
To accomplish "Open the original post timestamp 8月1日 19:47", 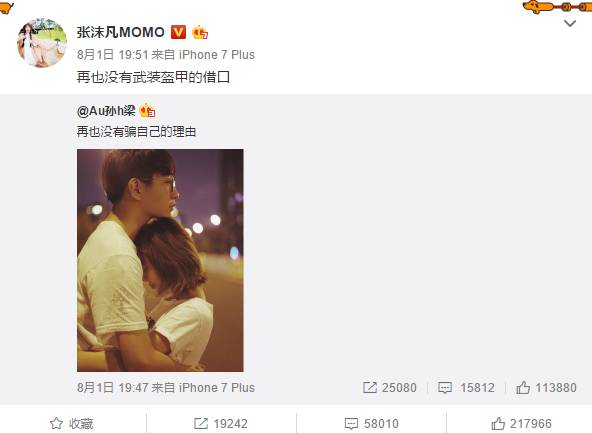I will pyautogui.click(x=113, y=388).
